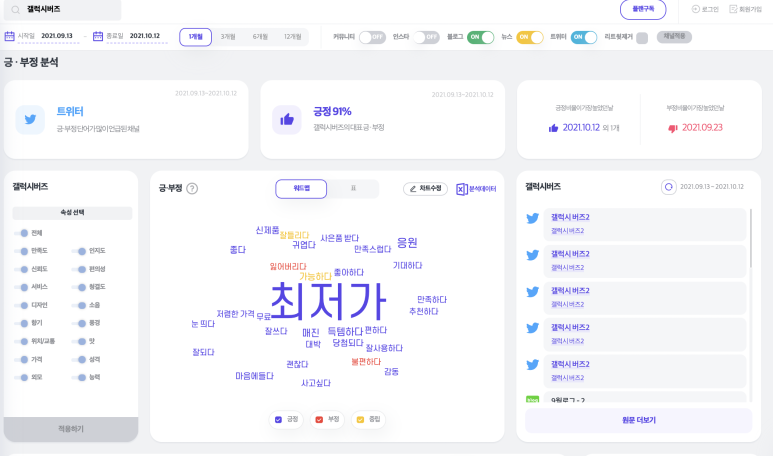Click the 2021.10.12 positive peak date
Viewport: 773px width, 456px height.
pyautogui.click(x=581, y=128)
